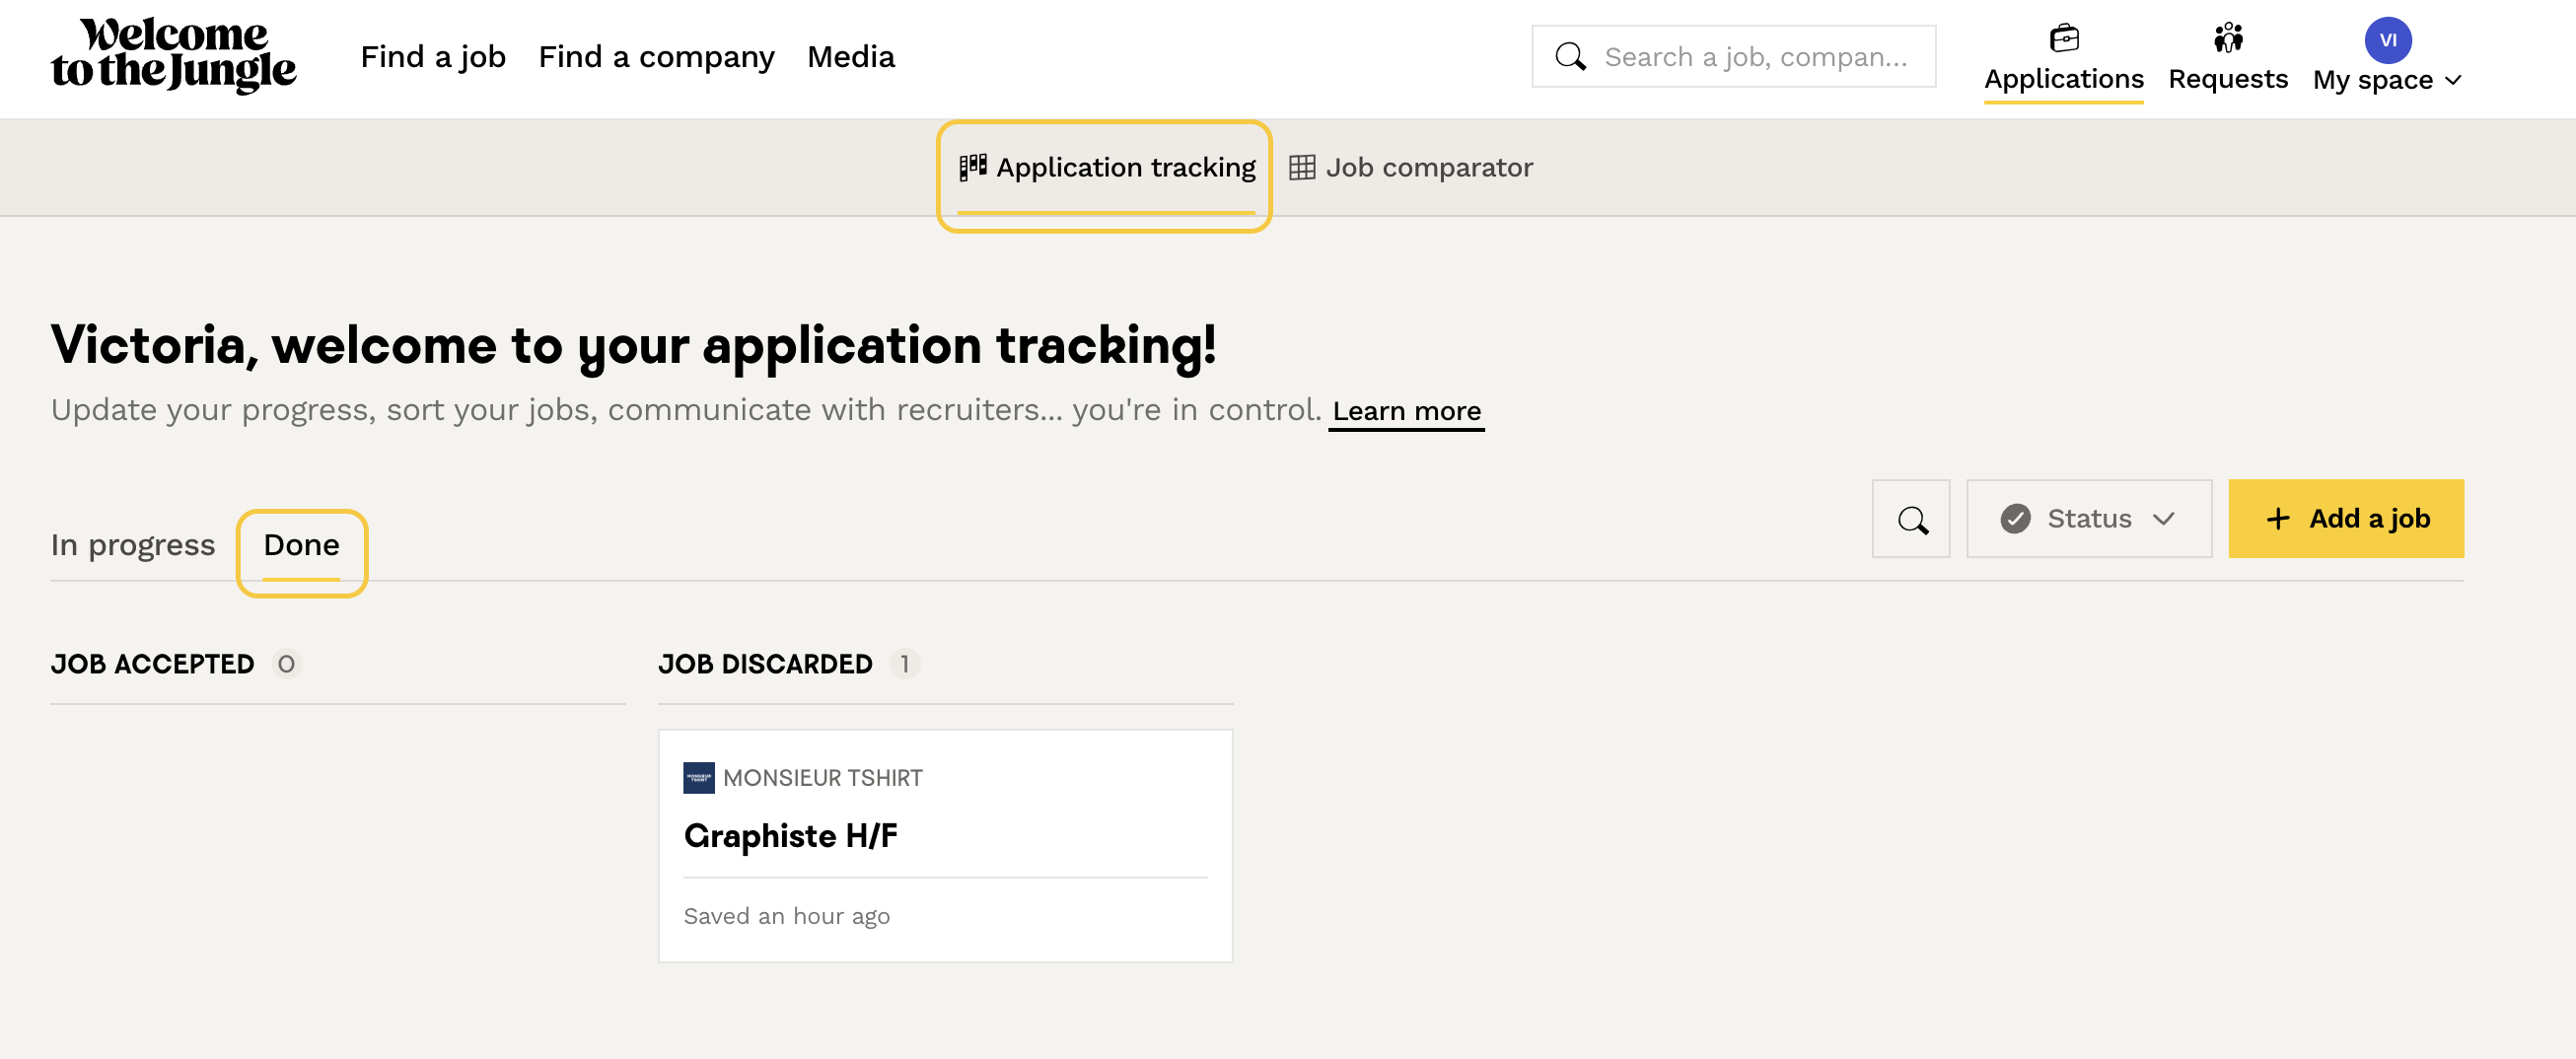Screen dimensions: 2576x1059
Task: Open the Media section
Action: point(850,57)
